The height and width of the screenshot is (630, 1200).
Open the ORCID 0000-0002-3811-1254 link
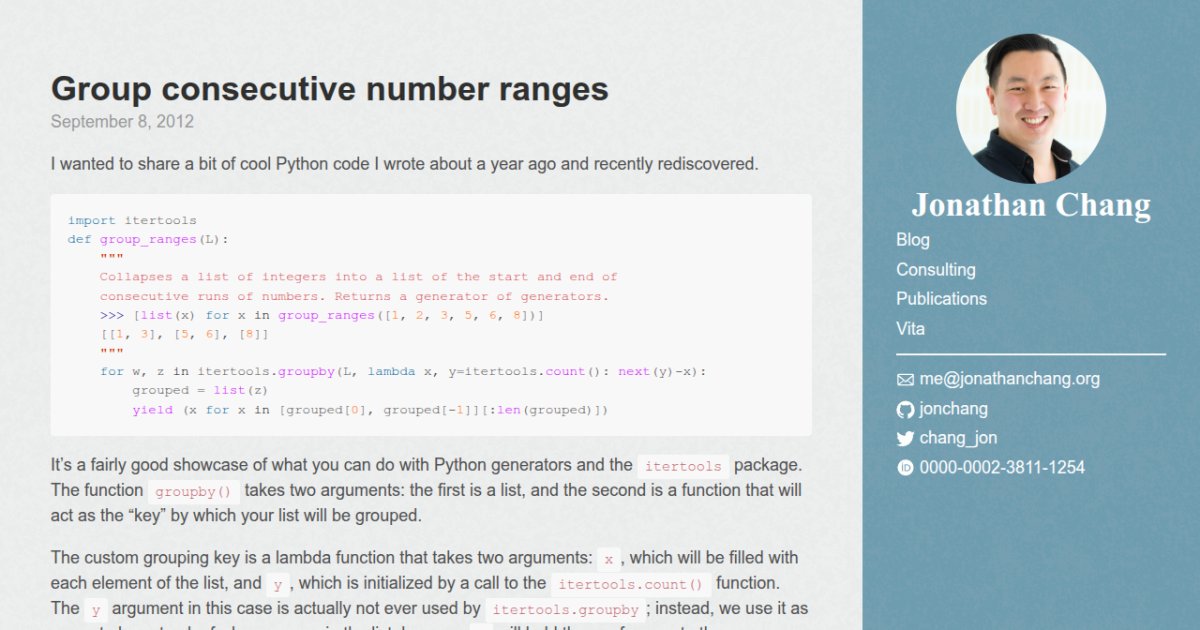pos(1001,467)
